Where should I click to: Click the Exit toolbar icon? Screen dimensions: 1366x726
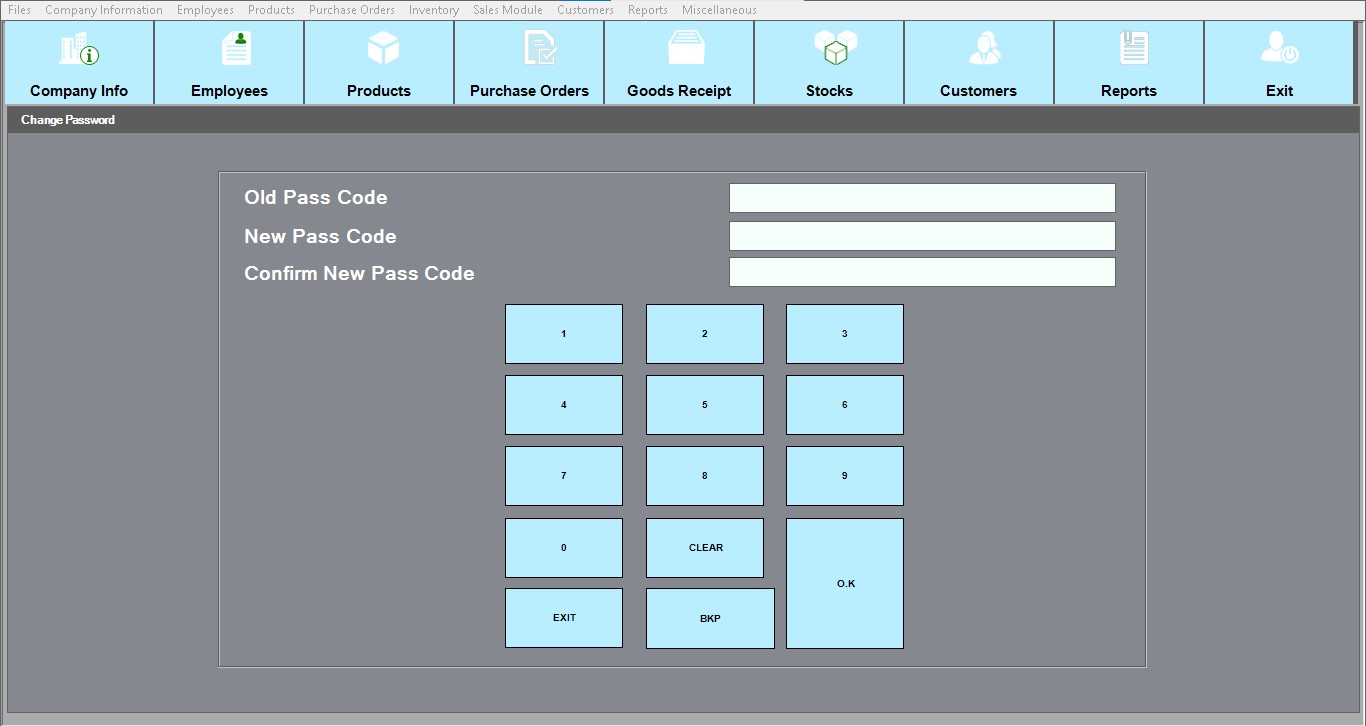point(1279,49)
